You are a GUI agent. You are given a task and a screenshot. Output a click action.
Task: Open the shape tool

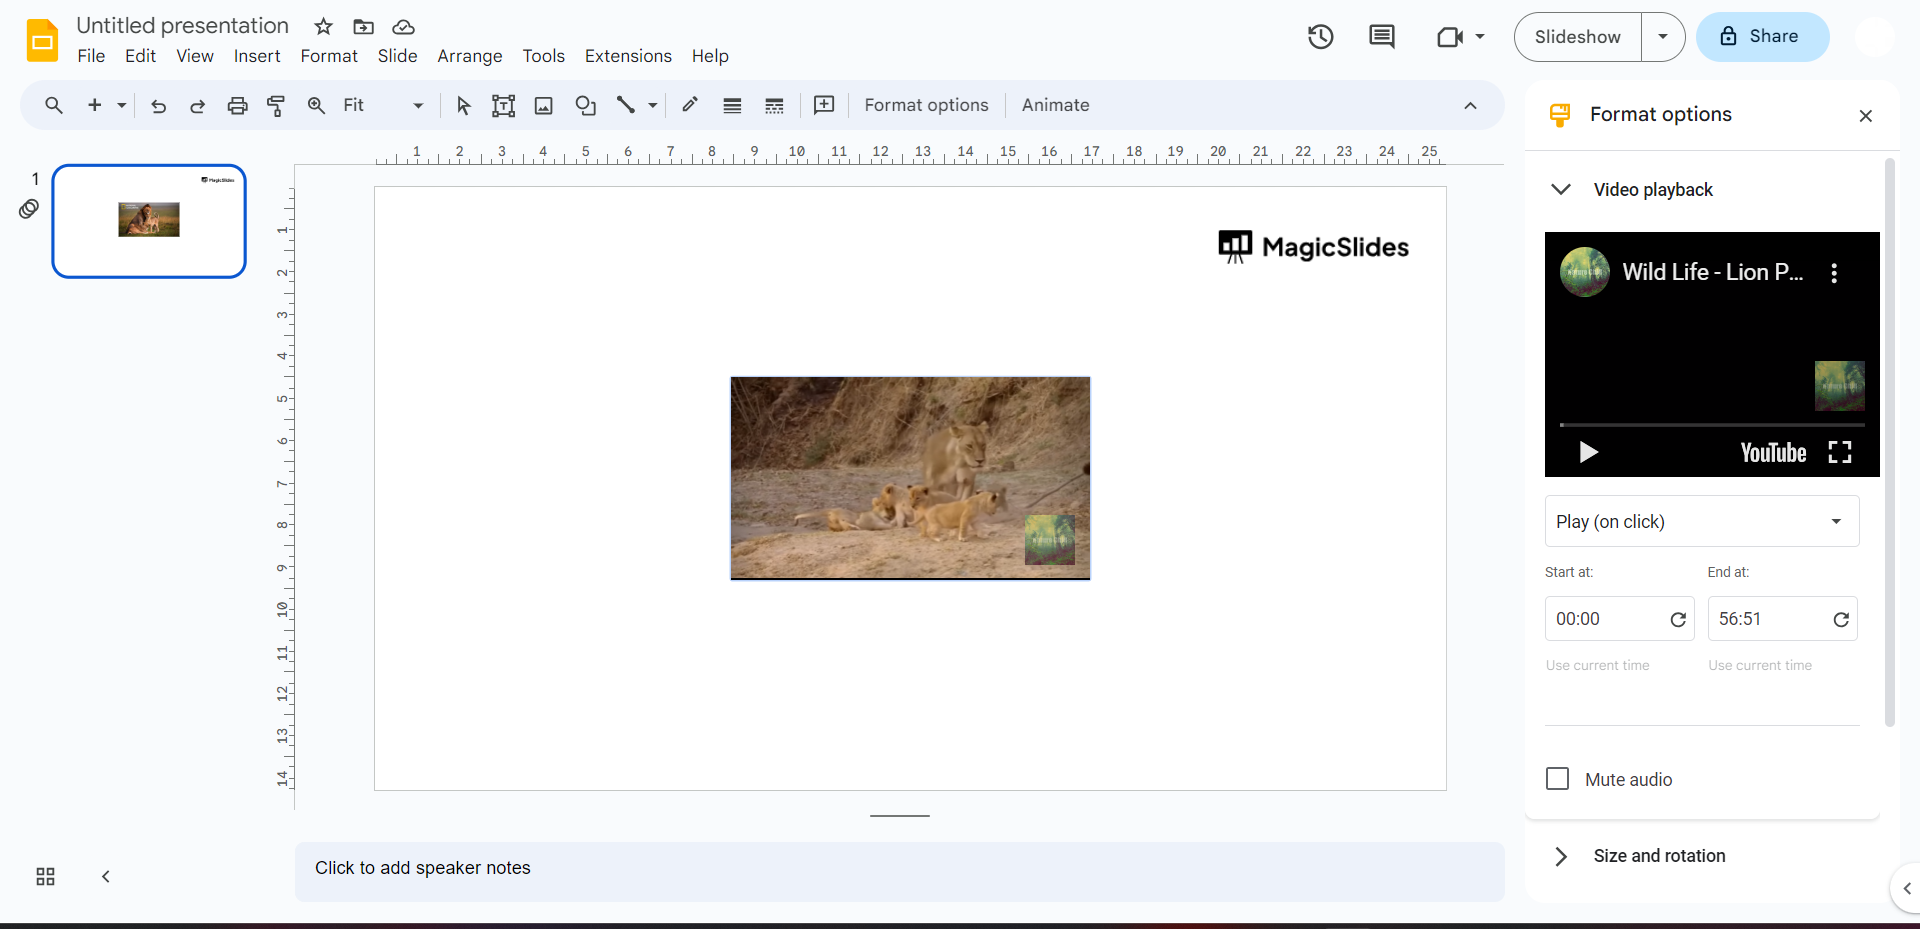(x=585, y=106)
